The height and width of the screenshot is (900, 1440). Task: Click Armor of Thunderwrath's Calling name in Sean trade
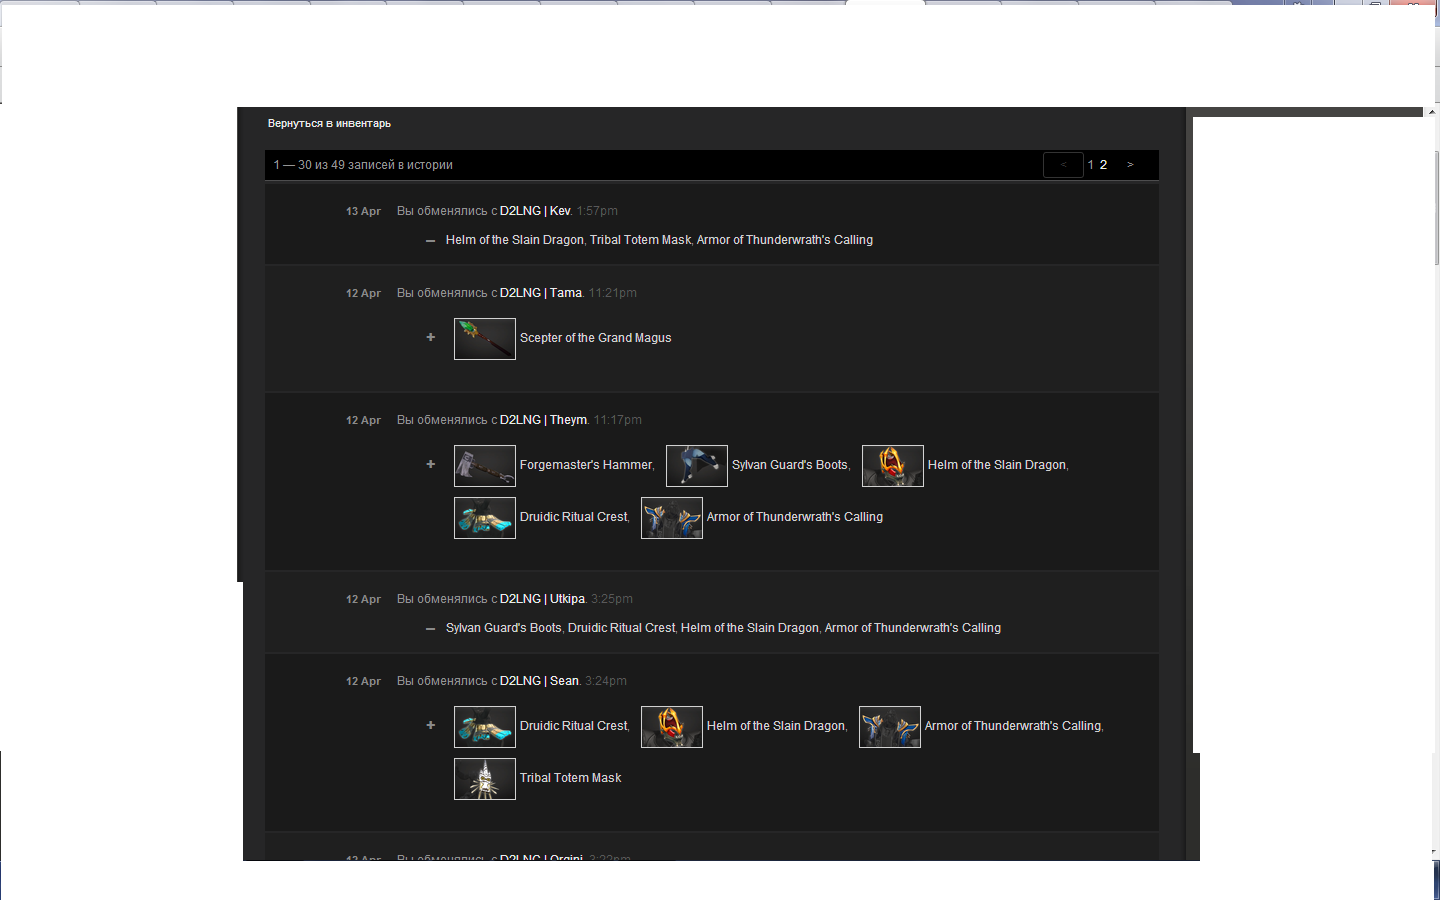tap(1013, 726)
